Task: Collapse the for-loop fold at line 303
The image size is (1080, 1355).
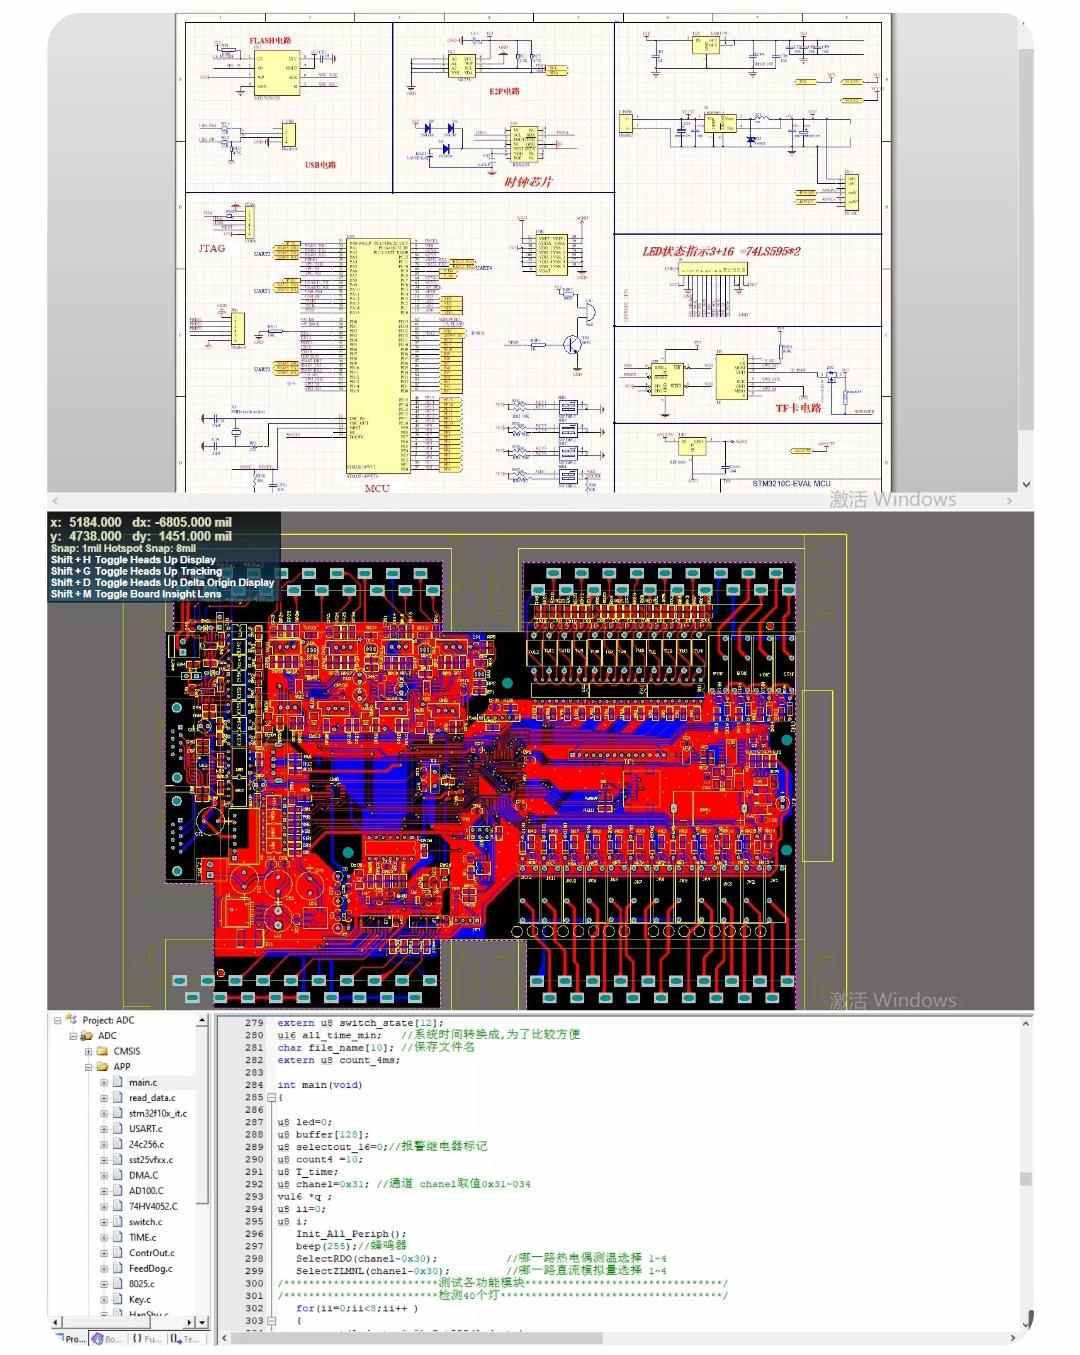Action: click(271, 1320)
